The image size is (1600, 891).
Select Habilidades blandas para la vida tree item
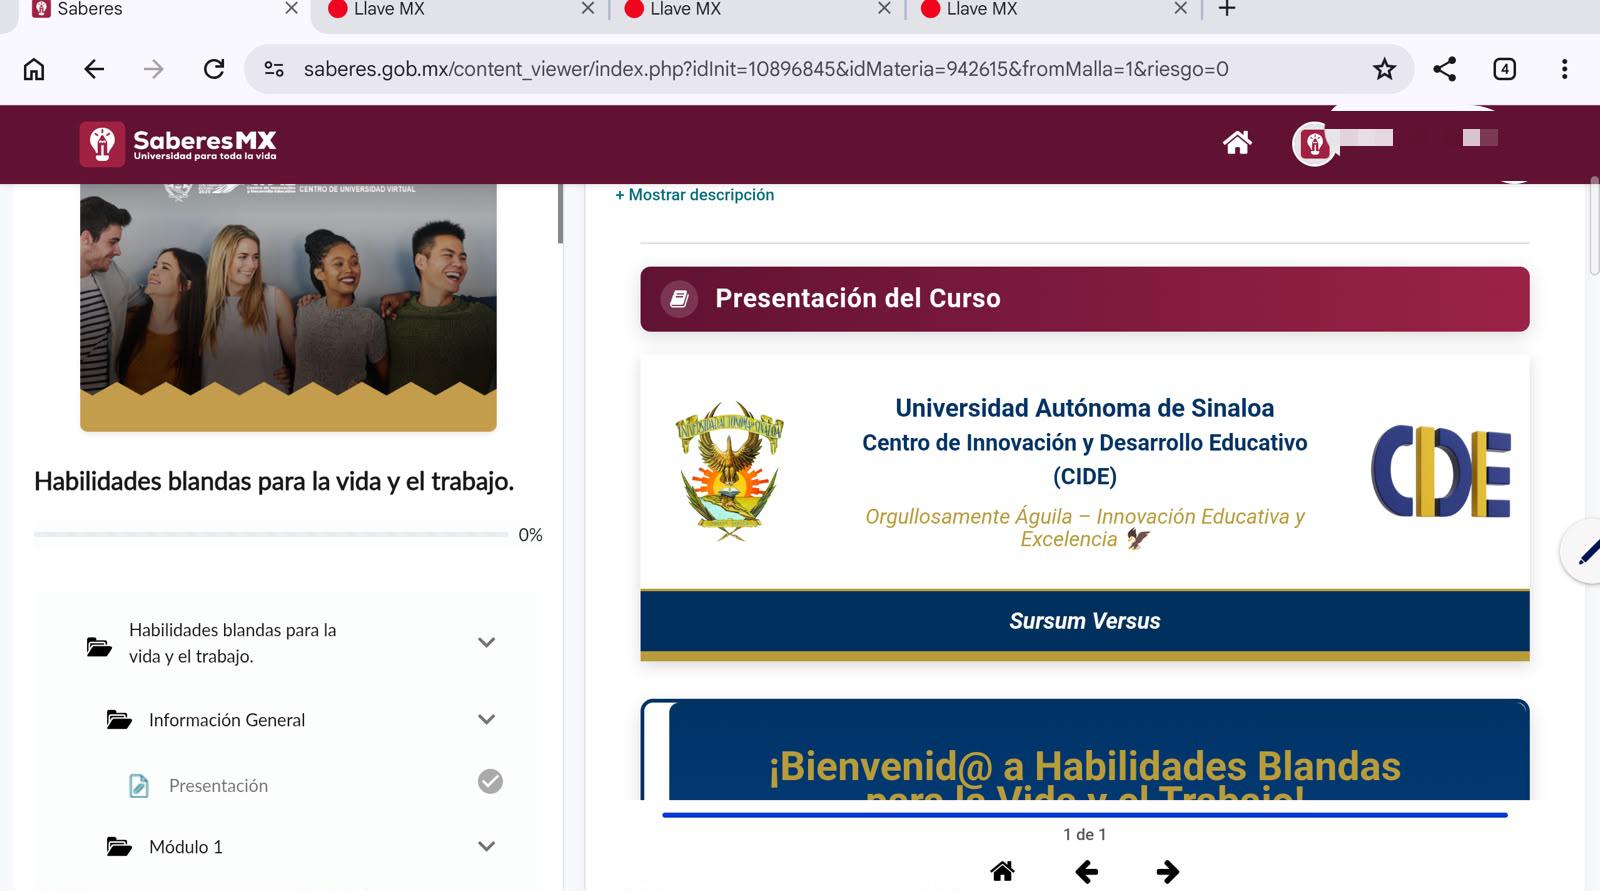click(x=232, y=643)
